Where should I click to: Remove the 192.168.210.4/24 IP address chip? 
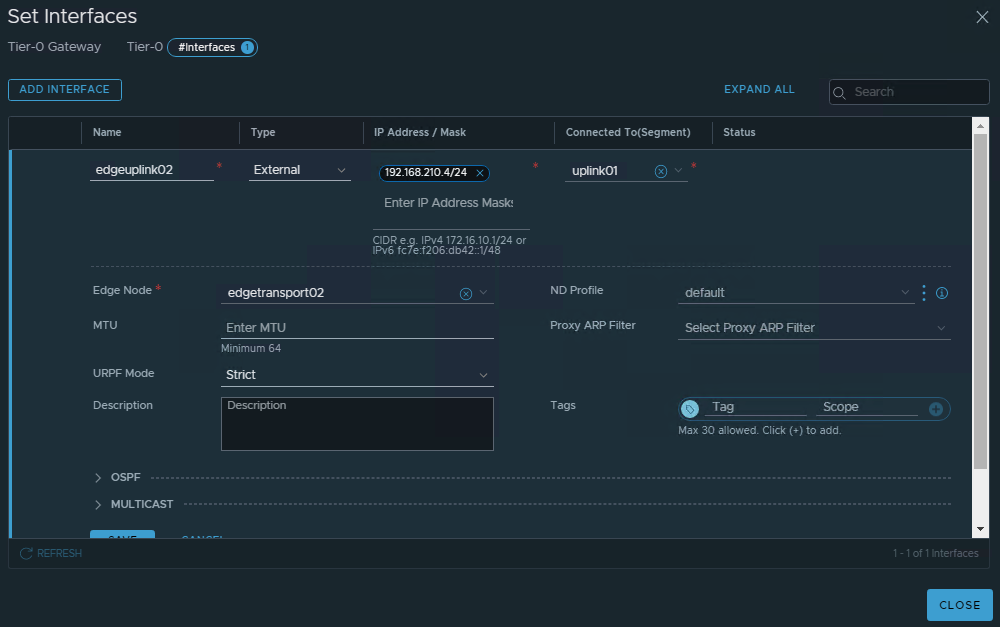coord(480,173)
